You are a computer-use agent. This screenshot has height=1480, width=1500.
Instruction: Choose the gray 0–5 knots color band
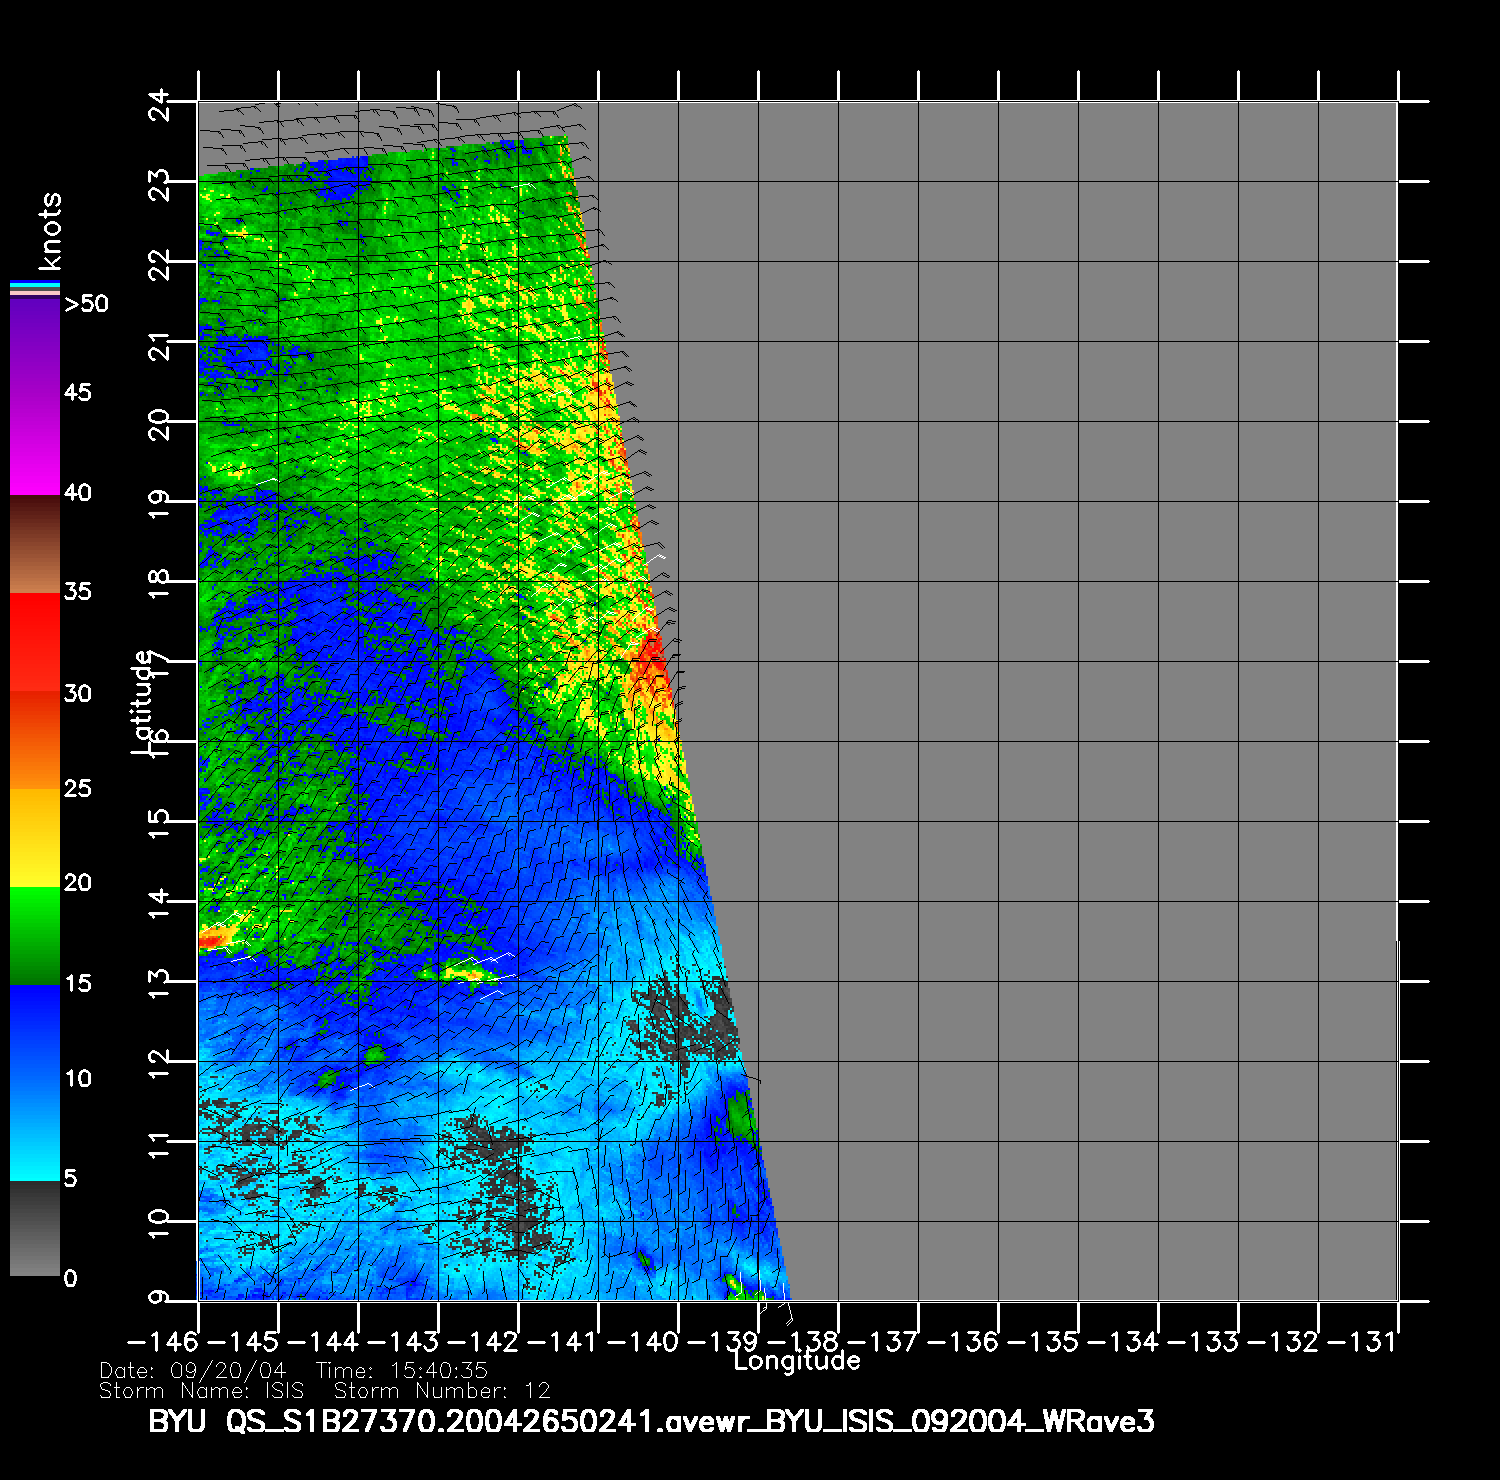pyautogui.click(x=34, y=1228)
